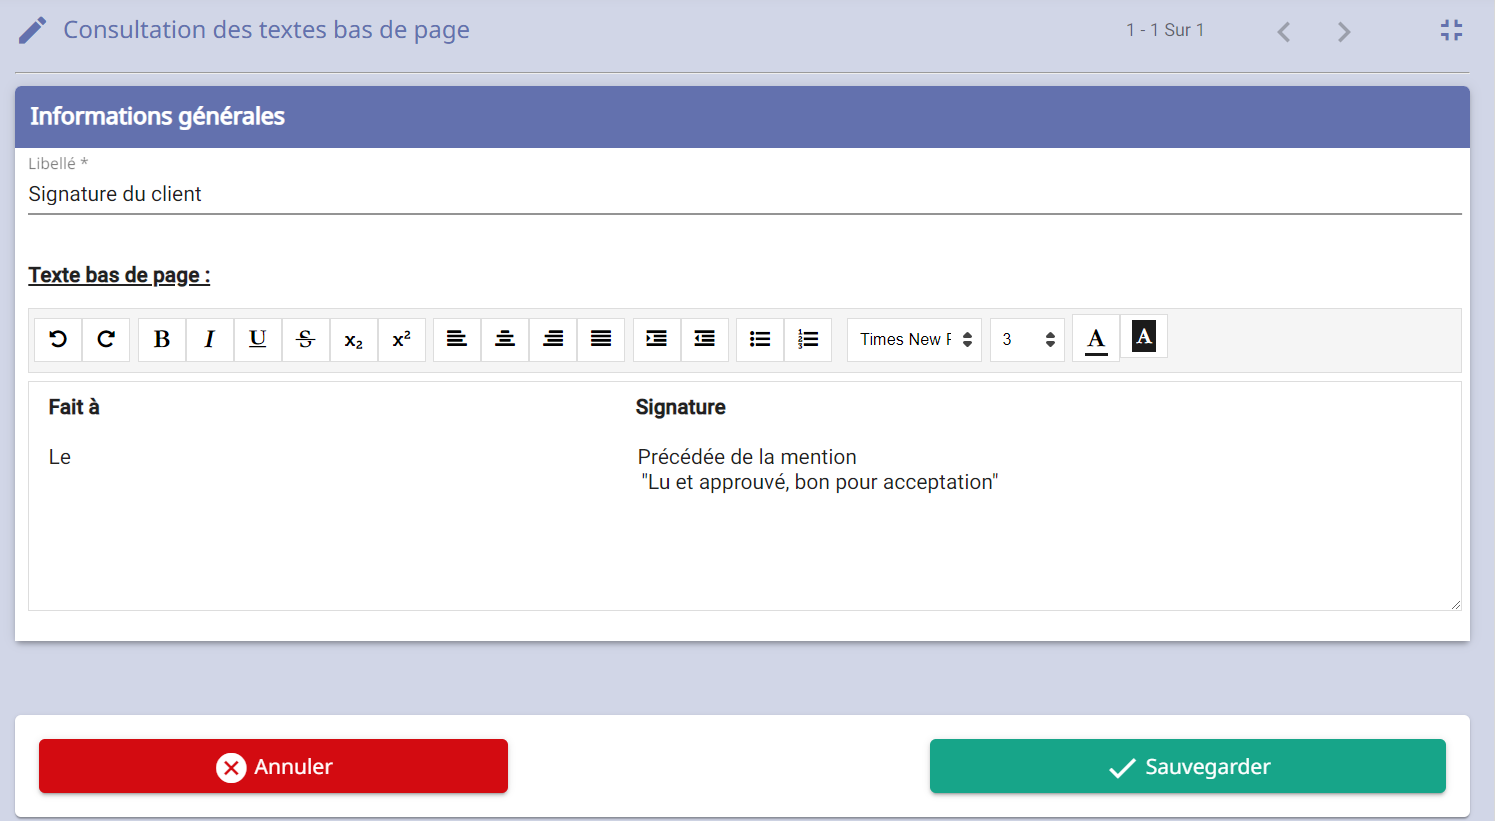Collapse fullscreen view icon
Image resolution: width=1495 pixels, height=821 pixels.
coord(1452,30)
